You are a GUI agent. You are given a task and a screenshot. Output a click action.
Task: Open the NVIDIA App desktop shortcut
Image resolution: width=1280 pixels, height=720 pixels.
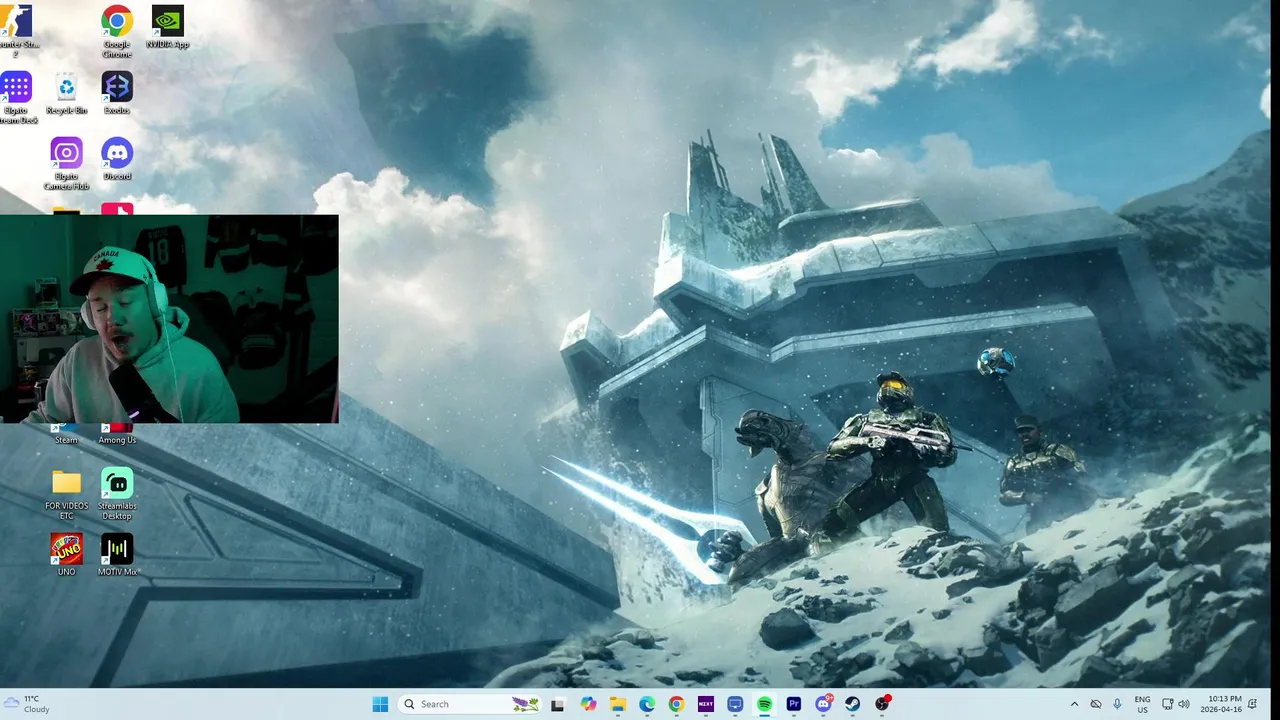(167, 27)
